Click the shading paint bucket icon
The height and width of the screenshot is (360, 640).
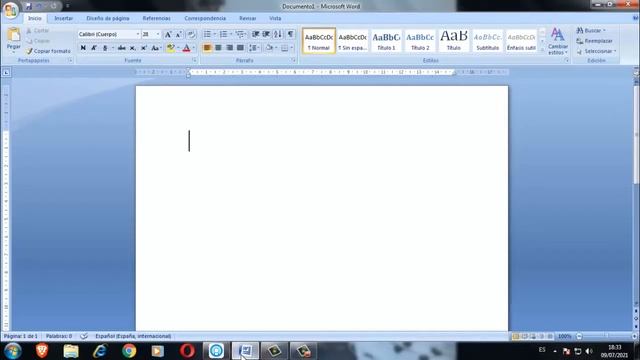269,48
